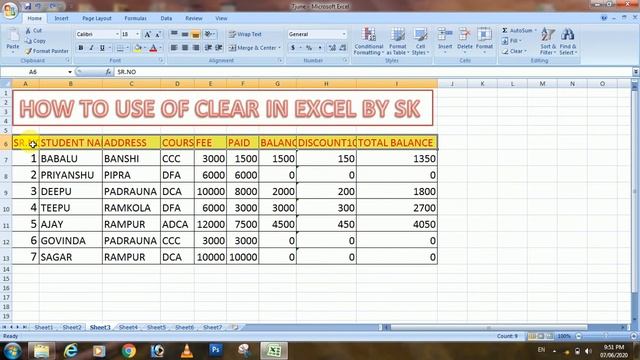The image size is (640, 360).
Task: Insert cells with the Insert button
Action: pyautogui.click(x=445, y=40)
